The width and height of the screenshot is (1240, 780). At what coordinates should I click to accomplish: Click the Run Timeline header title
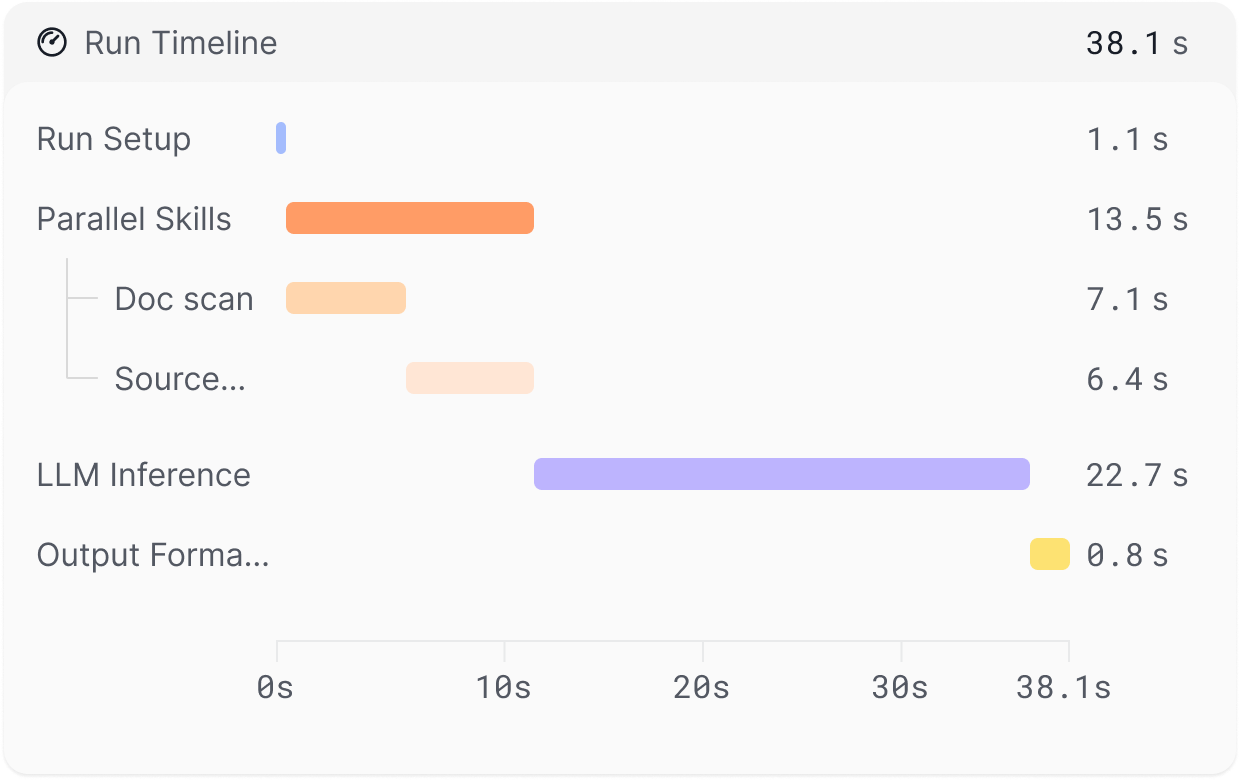(180, 43)
